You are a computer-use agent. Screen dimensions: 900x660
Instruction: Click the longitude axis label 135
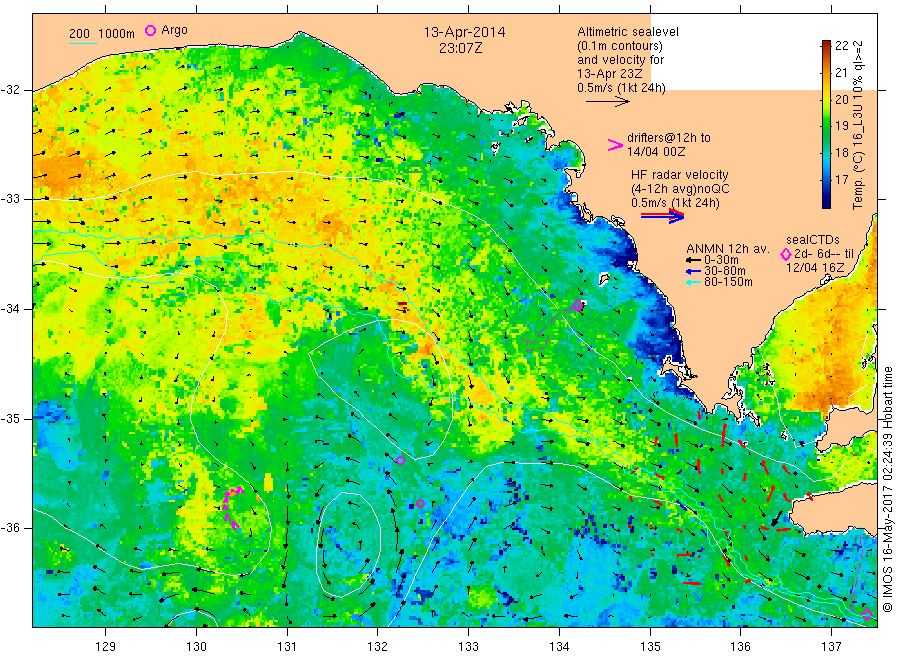pyautogui.click(x=650, y=647)
